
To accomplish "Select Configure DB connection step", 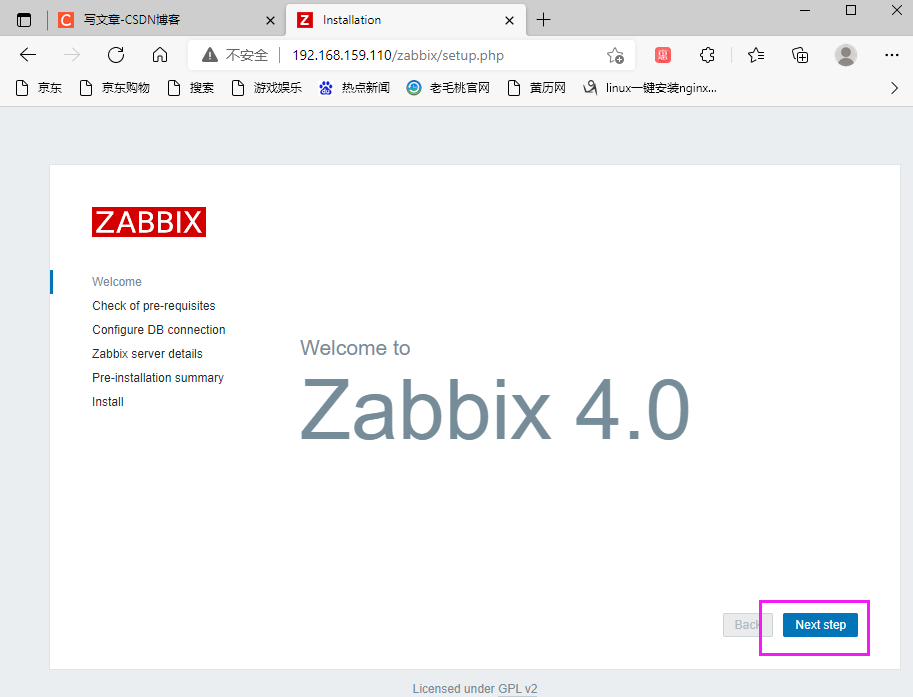I will pos(158,330).
